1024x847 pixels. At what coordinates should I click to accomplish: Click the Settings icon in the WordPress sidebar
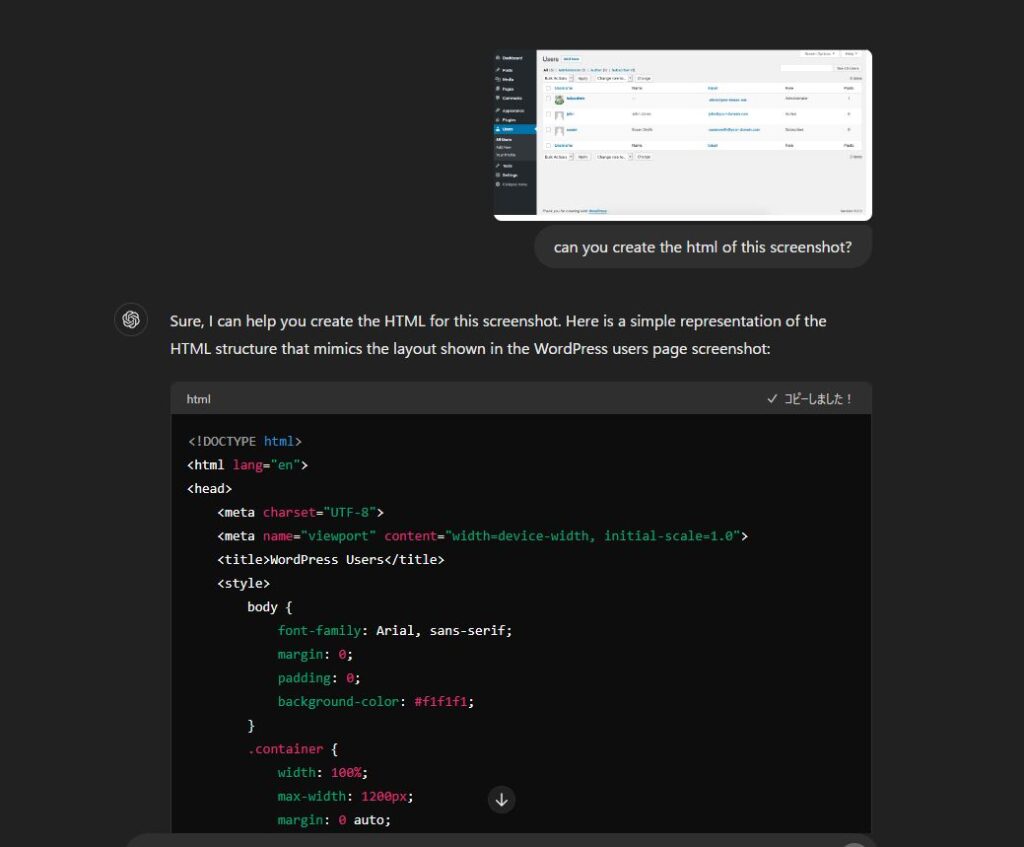click(498, 175)
